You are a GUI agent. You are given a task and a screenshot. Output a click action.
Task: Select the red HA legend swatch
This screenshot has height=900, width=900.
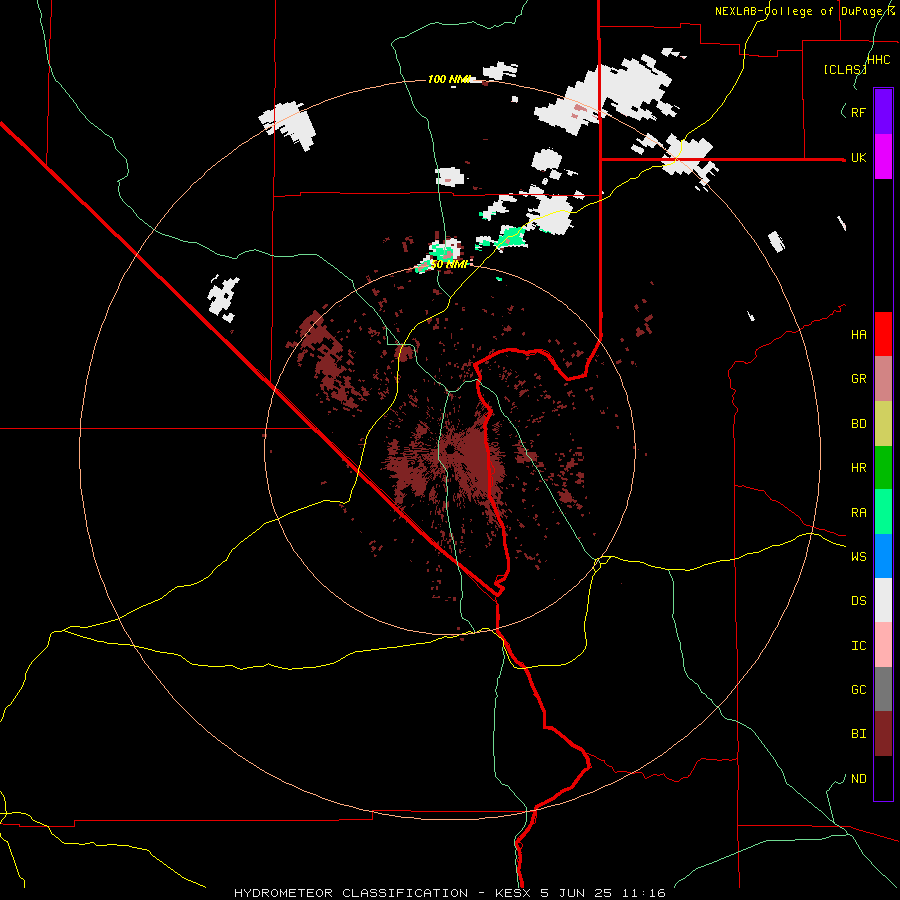[x=883, y=334]
